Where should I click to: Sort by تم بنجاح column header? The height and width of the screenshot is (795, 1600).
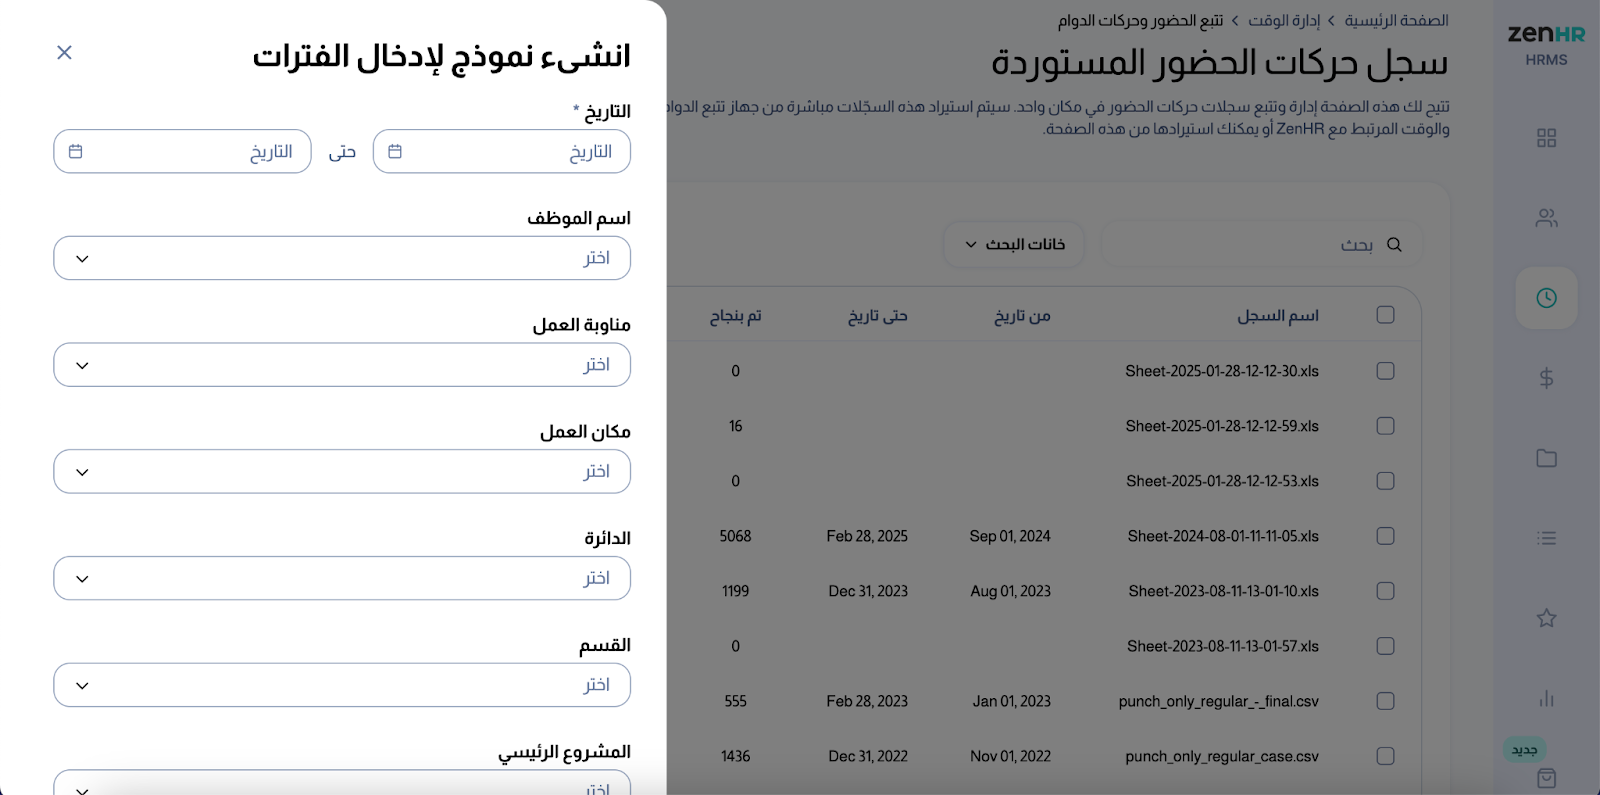736,316
